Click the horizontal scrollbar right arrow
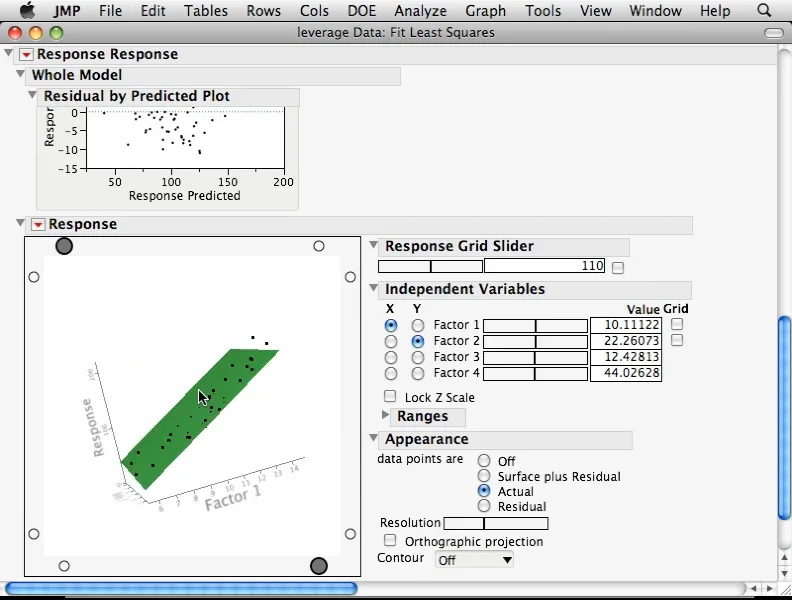 click(769, 588)
